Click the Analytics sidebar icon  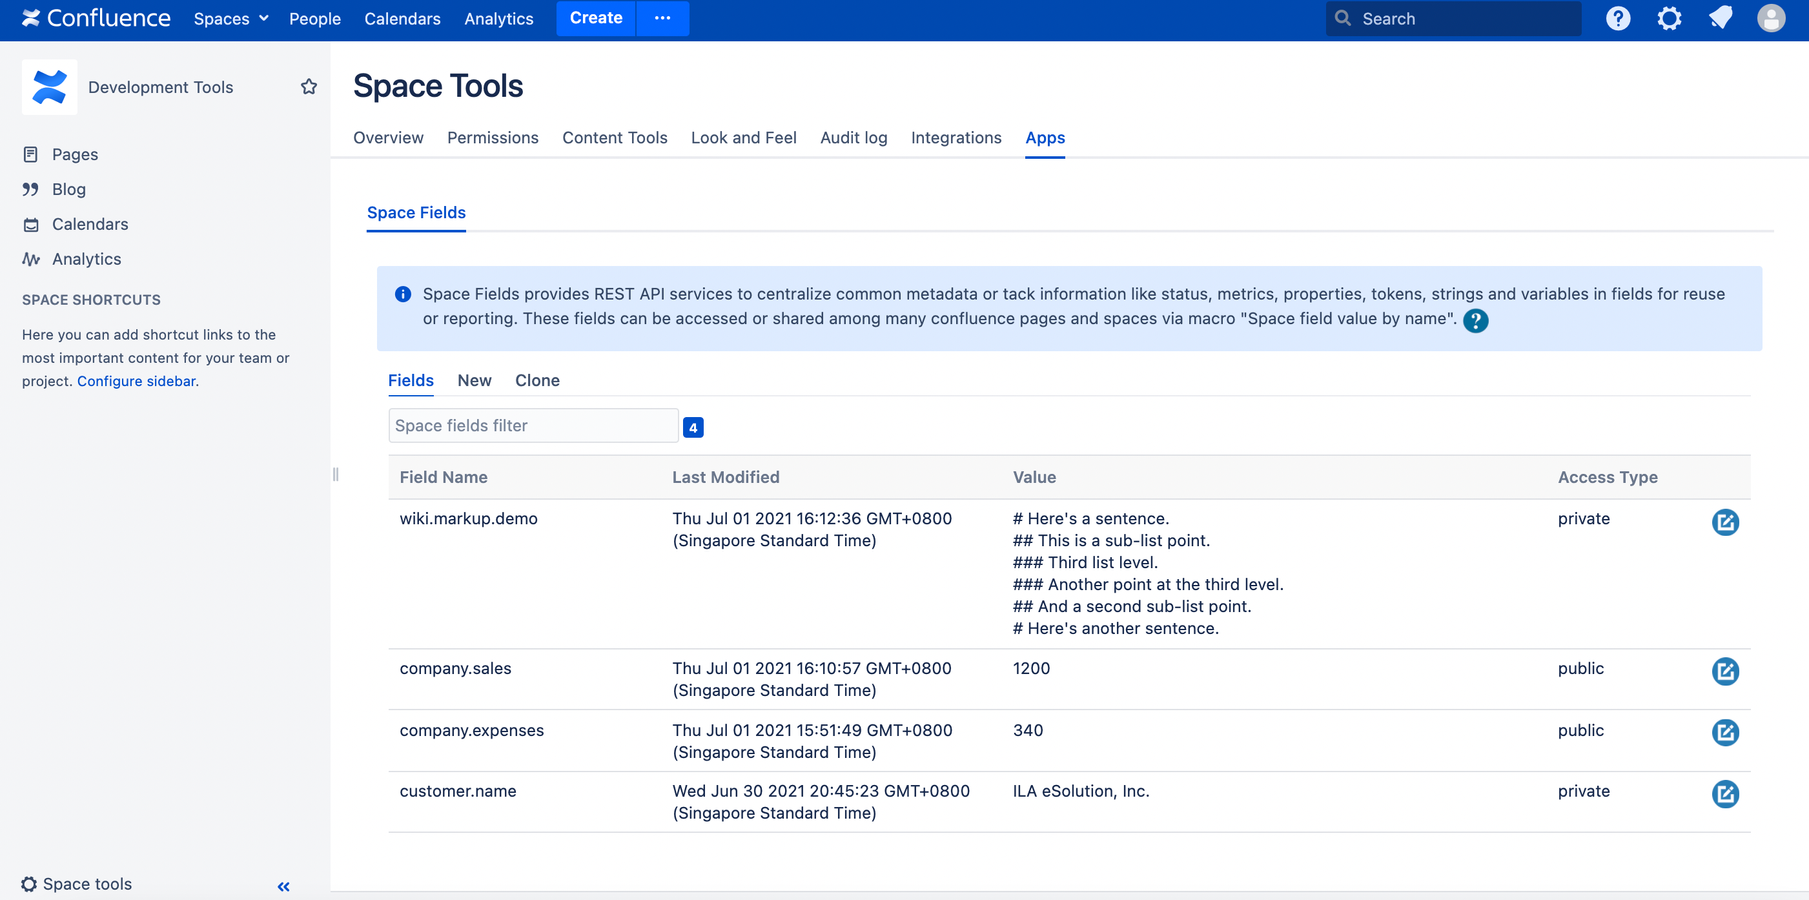pos(31,259)
